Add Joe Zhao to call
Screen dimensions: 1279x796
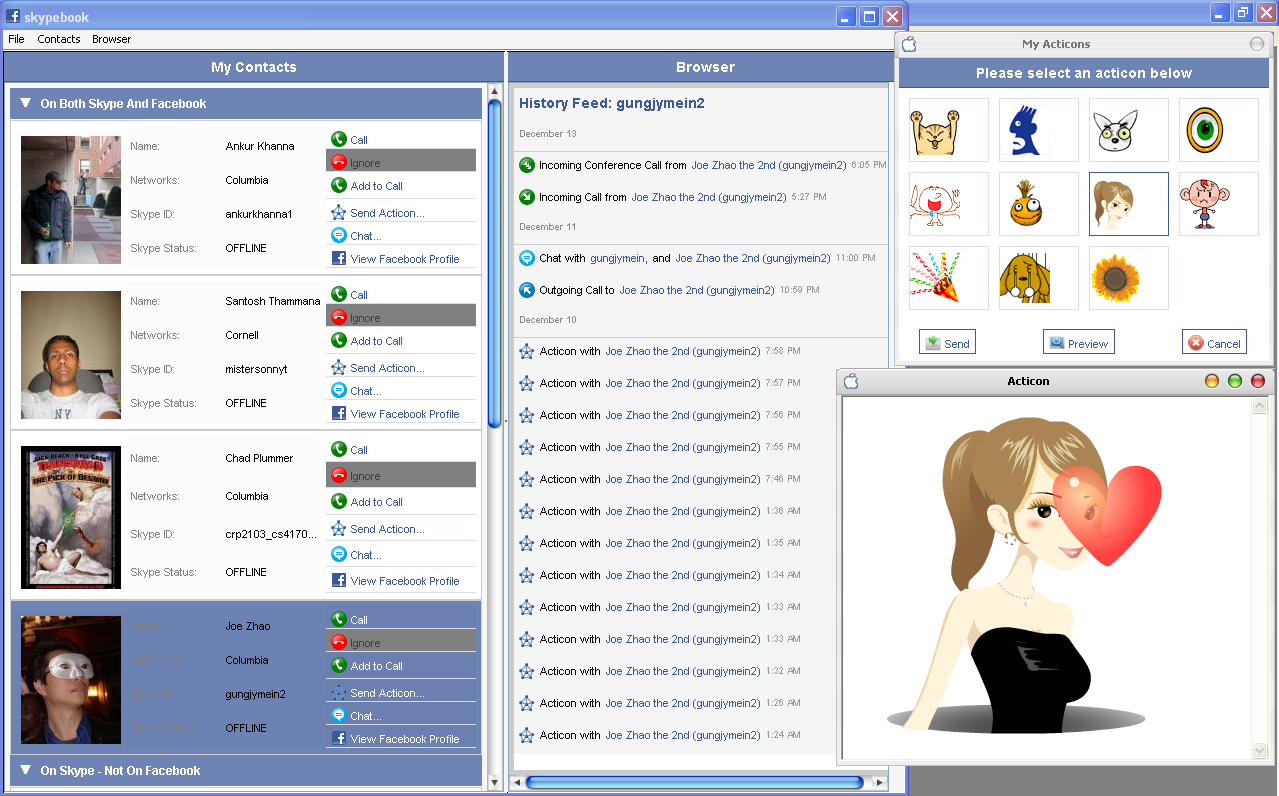pos(377,666)
